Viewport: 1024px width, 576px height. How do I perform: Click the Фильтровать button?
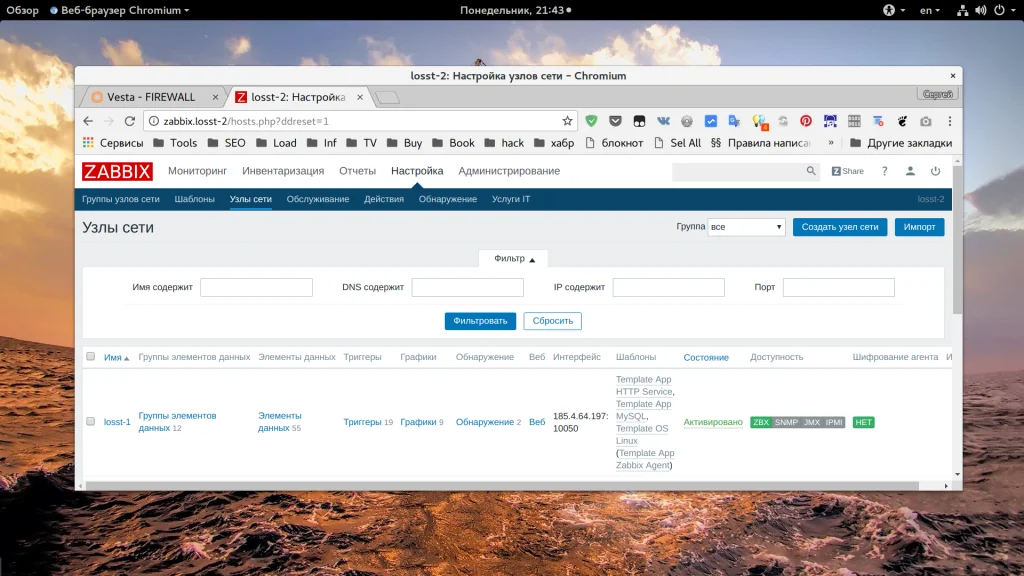point(480,321)
